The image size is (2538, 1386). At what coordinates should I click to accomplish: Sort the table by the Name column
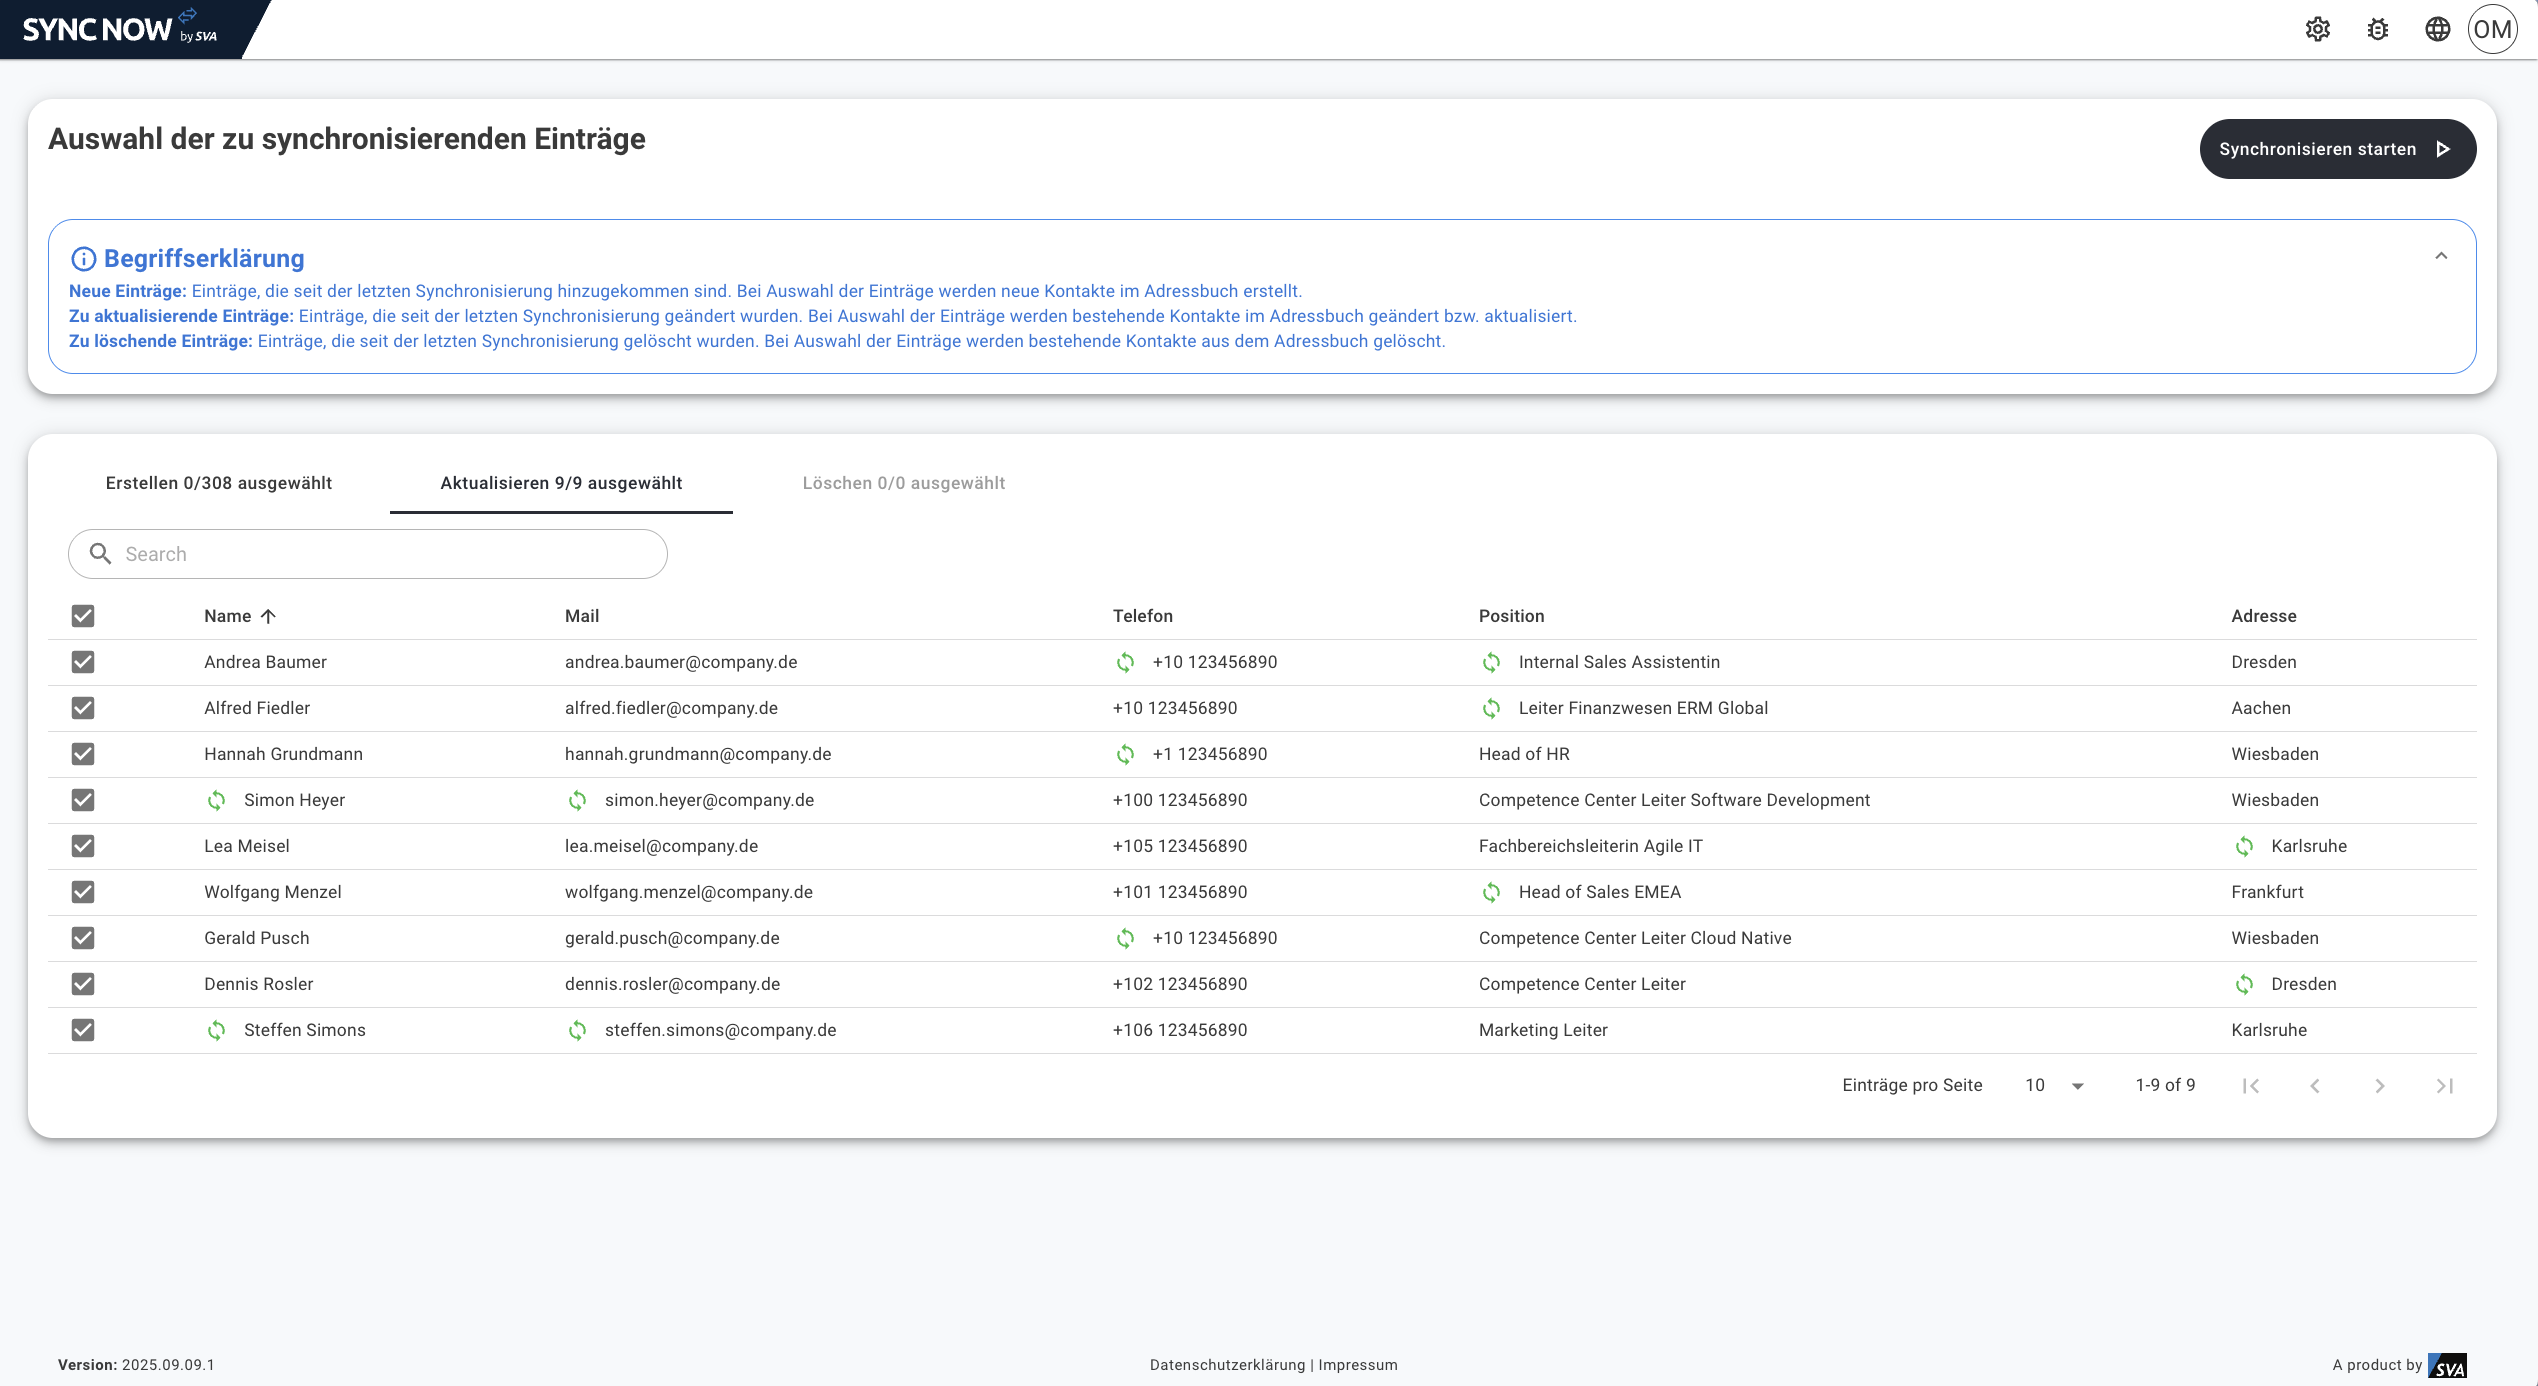228,616
